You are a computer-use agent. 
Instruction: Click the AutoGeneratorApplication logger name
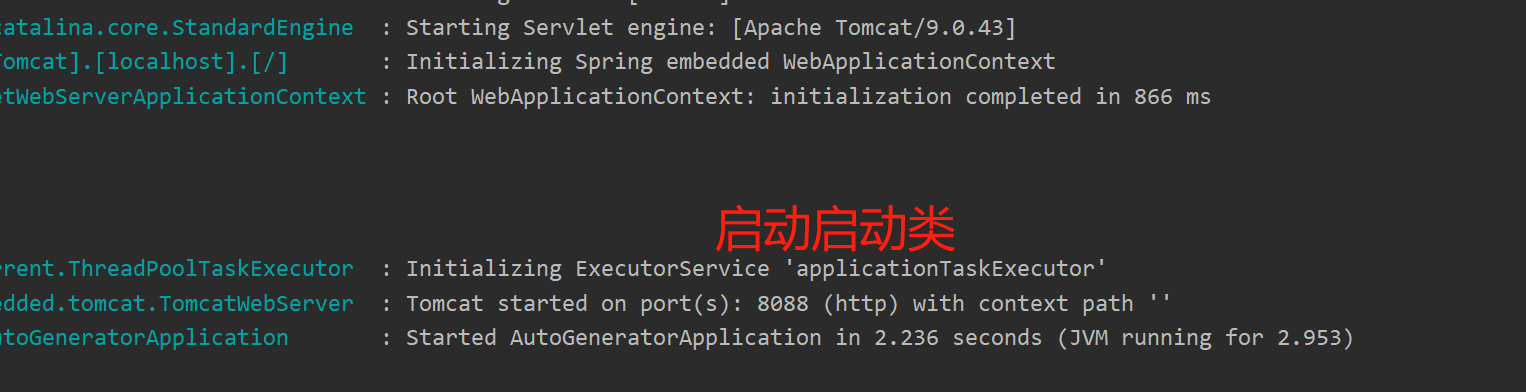144,338
